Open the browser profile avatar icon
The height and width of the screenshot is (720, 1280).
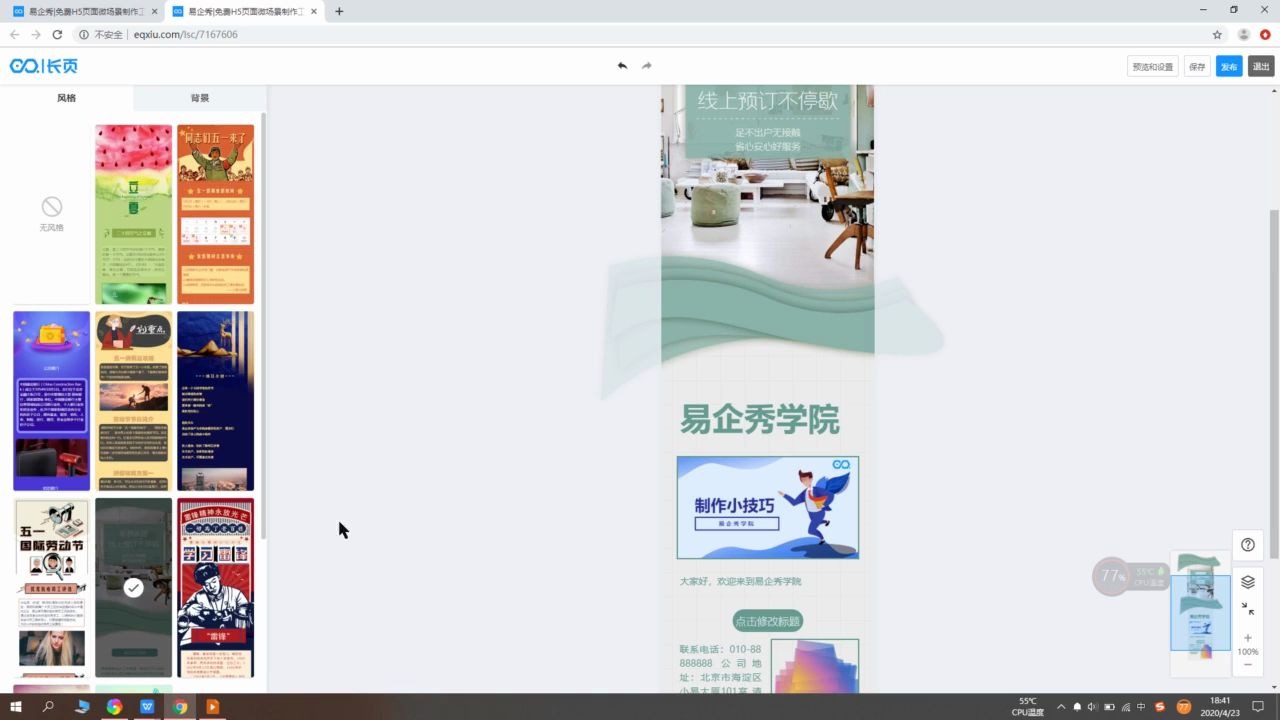click(1244, 34)
